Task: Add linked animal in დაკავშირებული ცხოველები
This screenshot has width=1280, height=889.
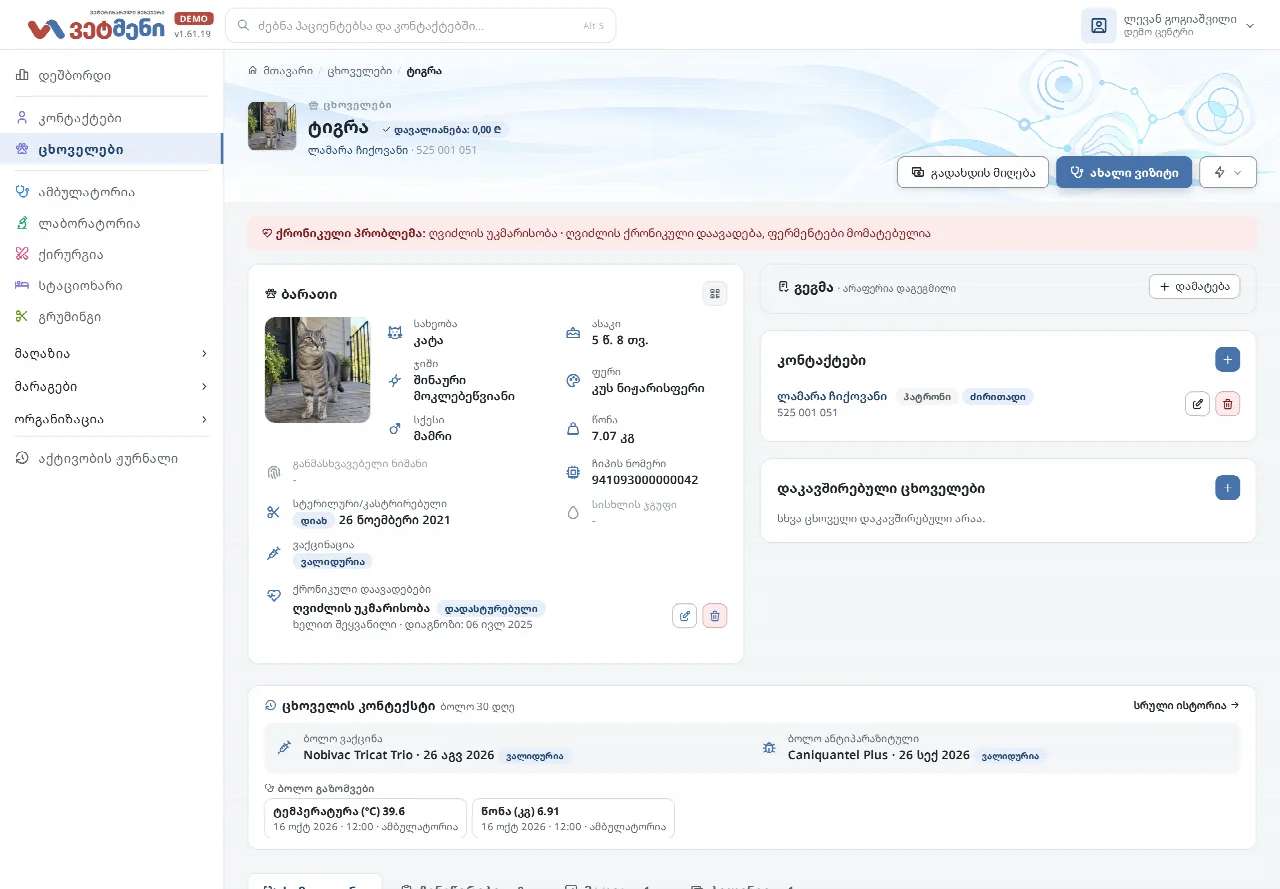Action: 1227,488
